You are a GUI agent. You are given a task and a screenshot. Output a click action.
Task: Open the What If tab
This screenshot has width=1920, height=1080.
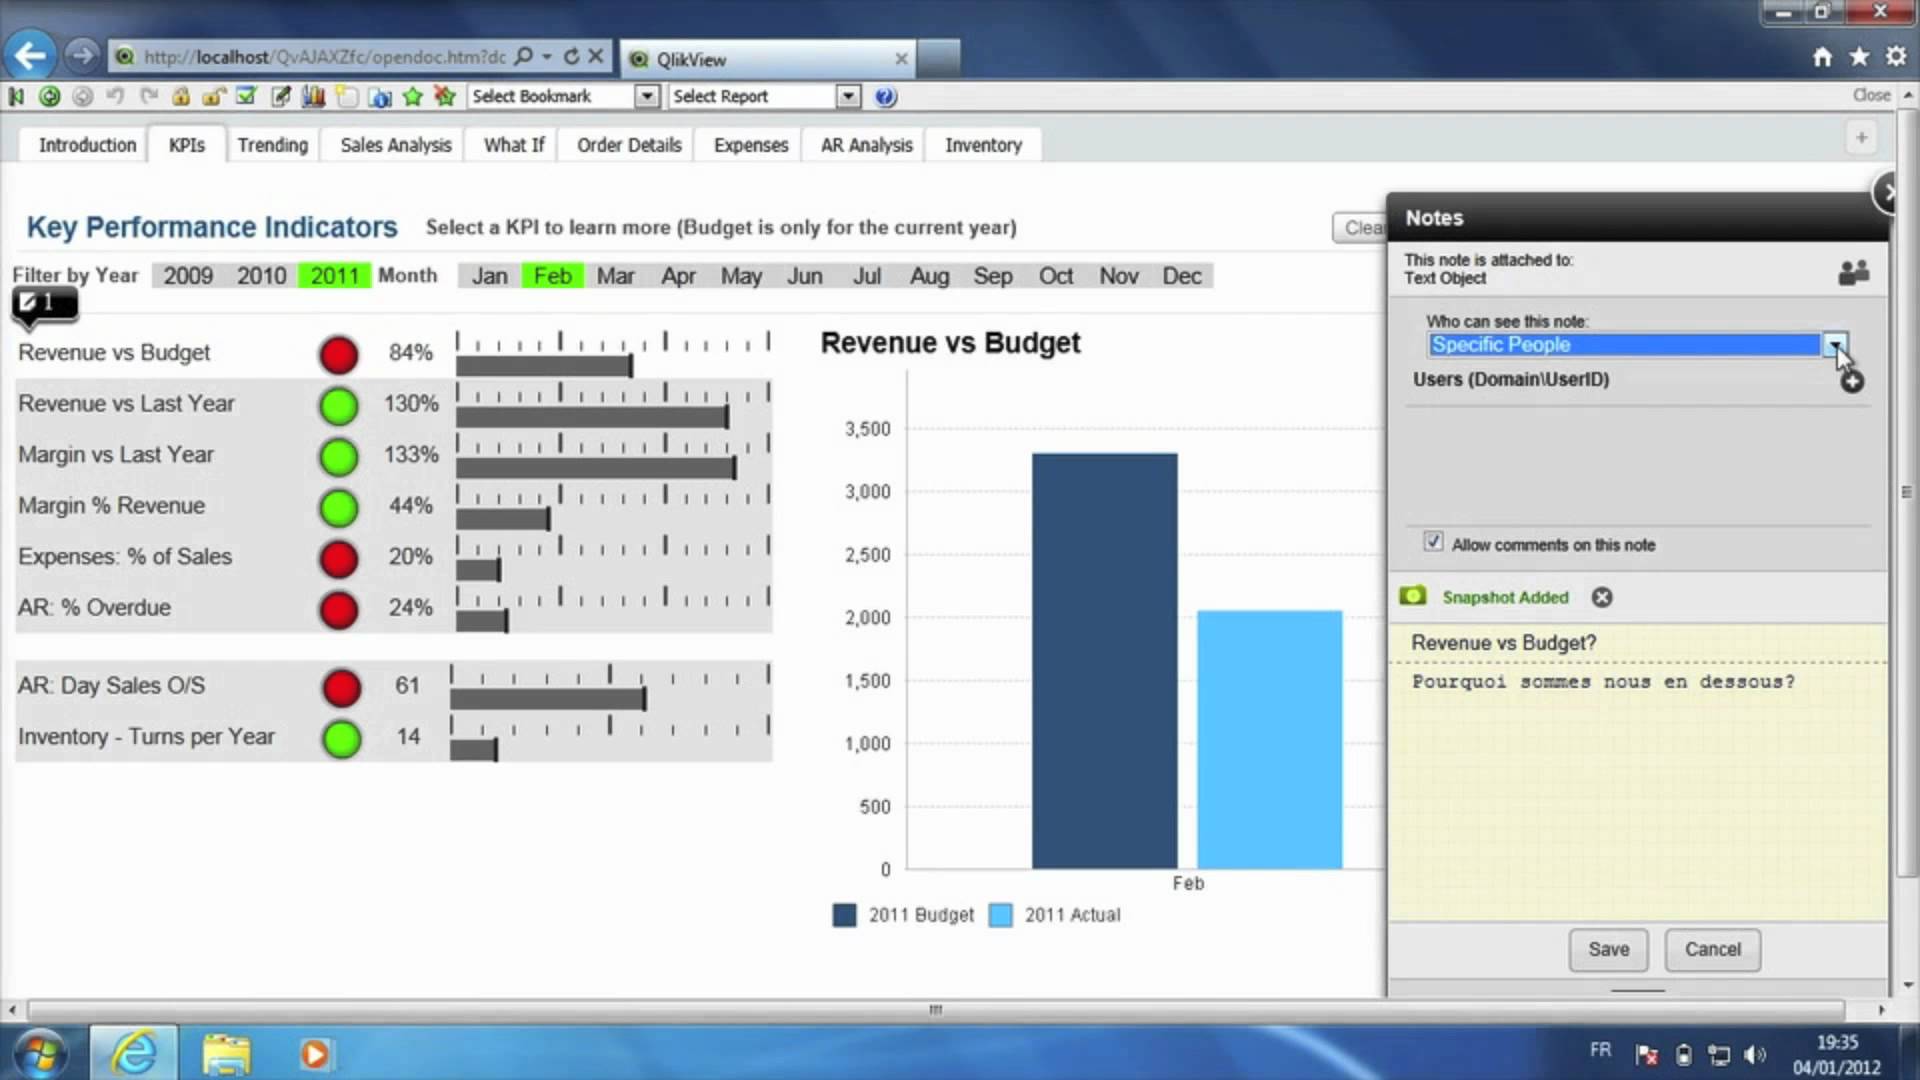[x=512, y=144]
